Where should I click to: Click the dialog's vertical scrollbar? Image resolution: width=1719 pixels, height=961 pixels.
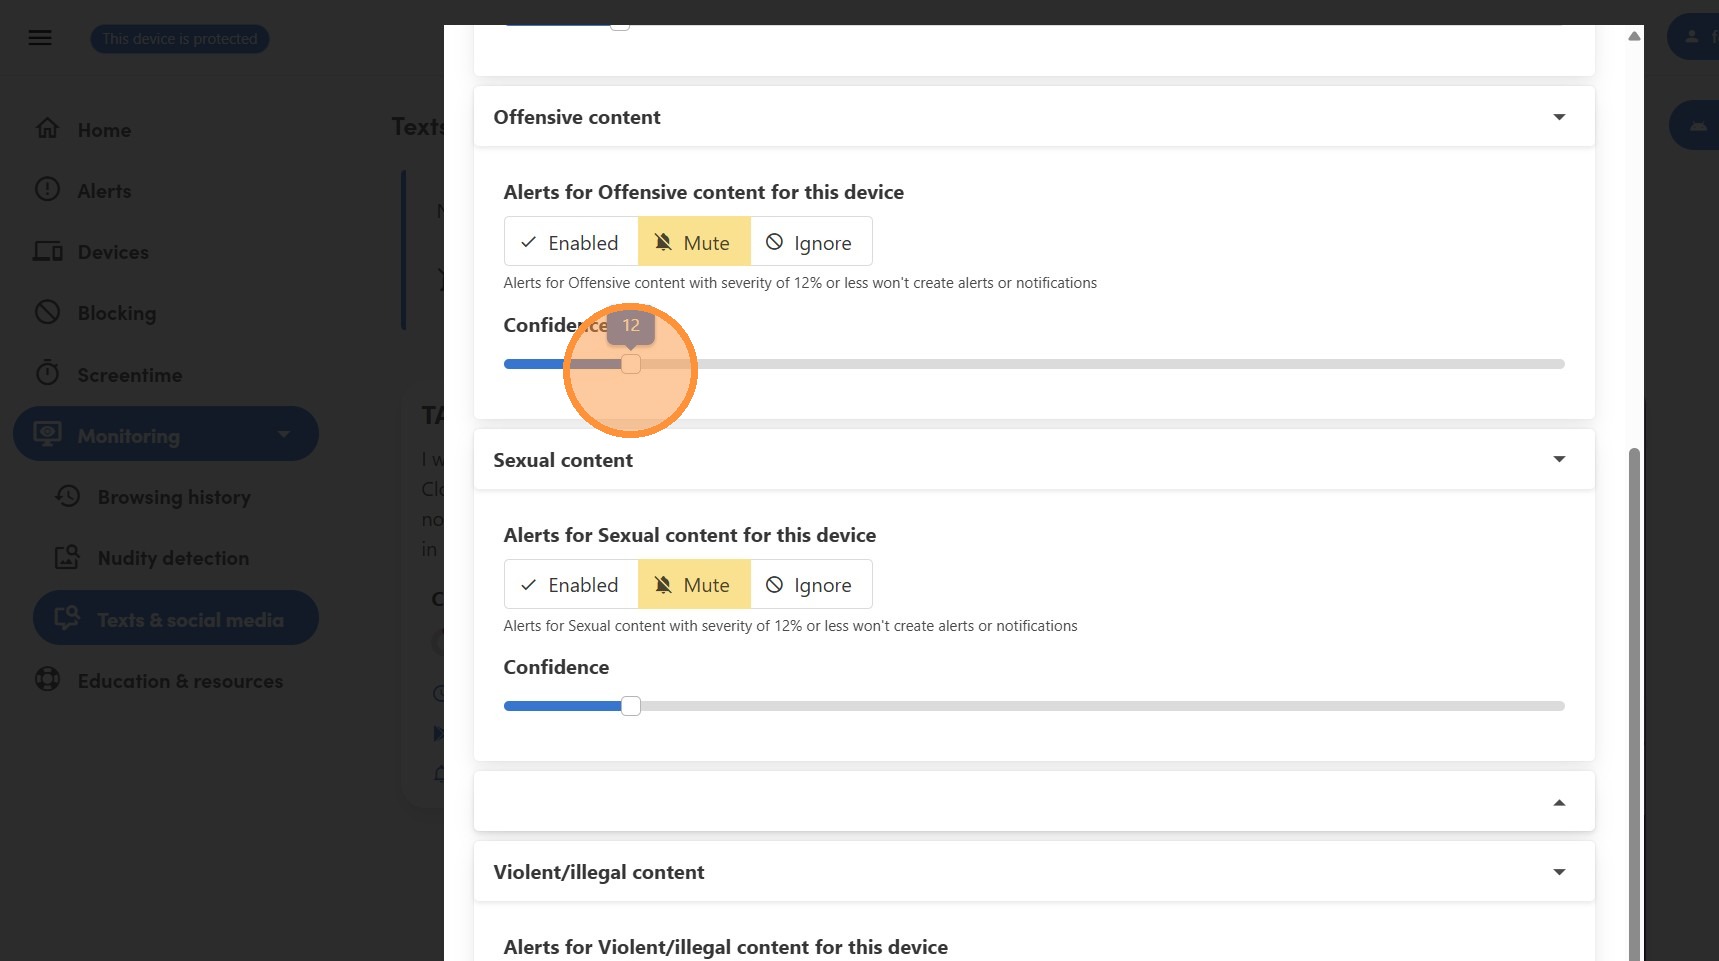click(x=1634, y=700)
